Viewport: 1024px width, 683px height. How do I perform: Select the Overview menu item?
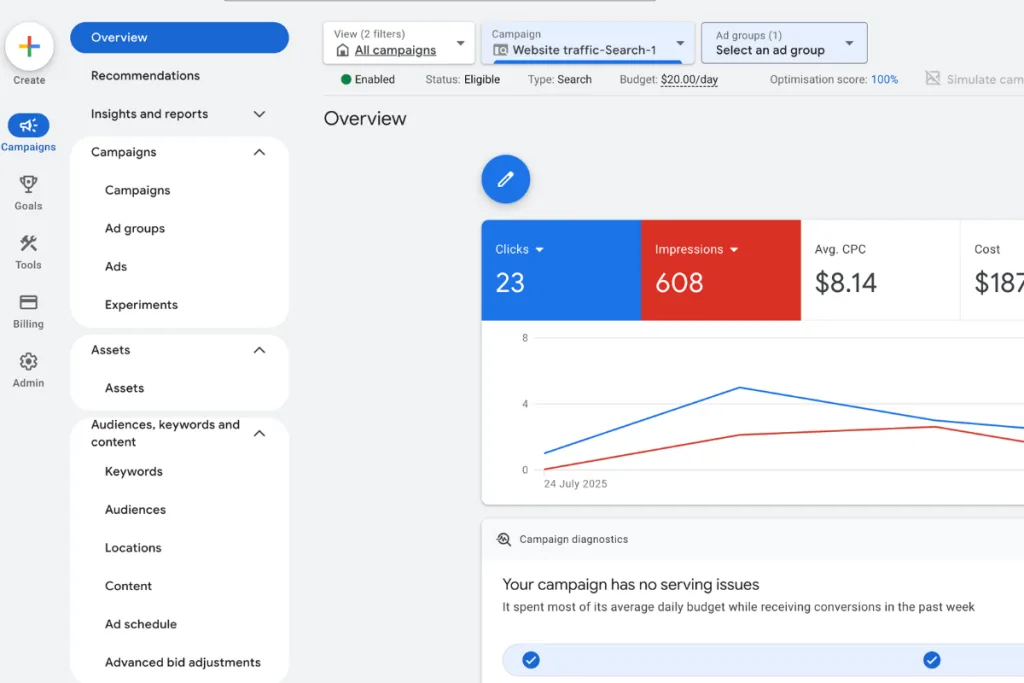pos(179,38)
